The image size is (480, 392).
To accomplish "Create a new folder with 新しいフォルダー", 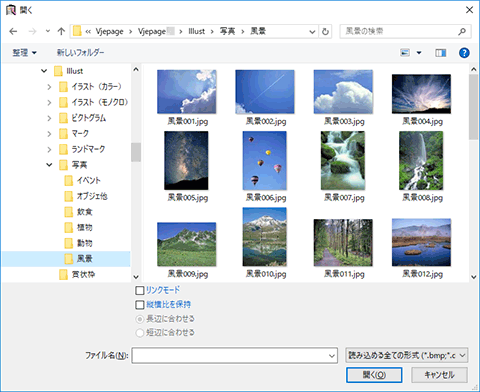I will pyautogui.click(x=80, y=52).
